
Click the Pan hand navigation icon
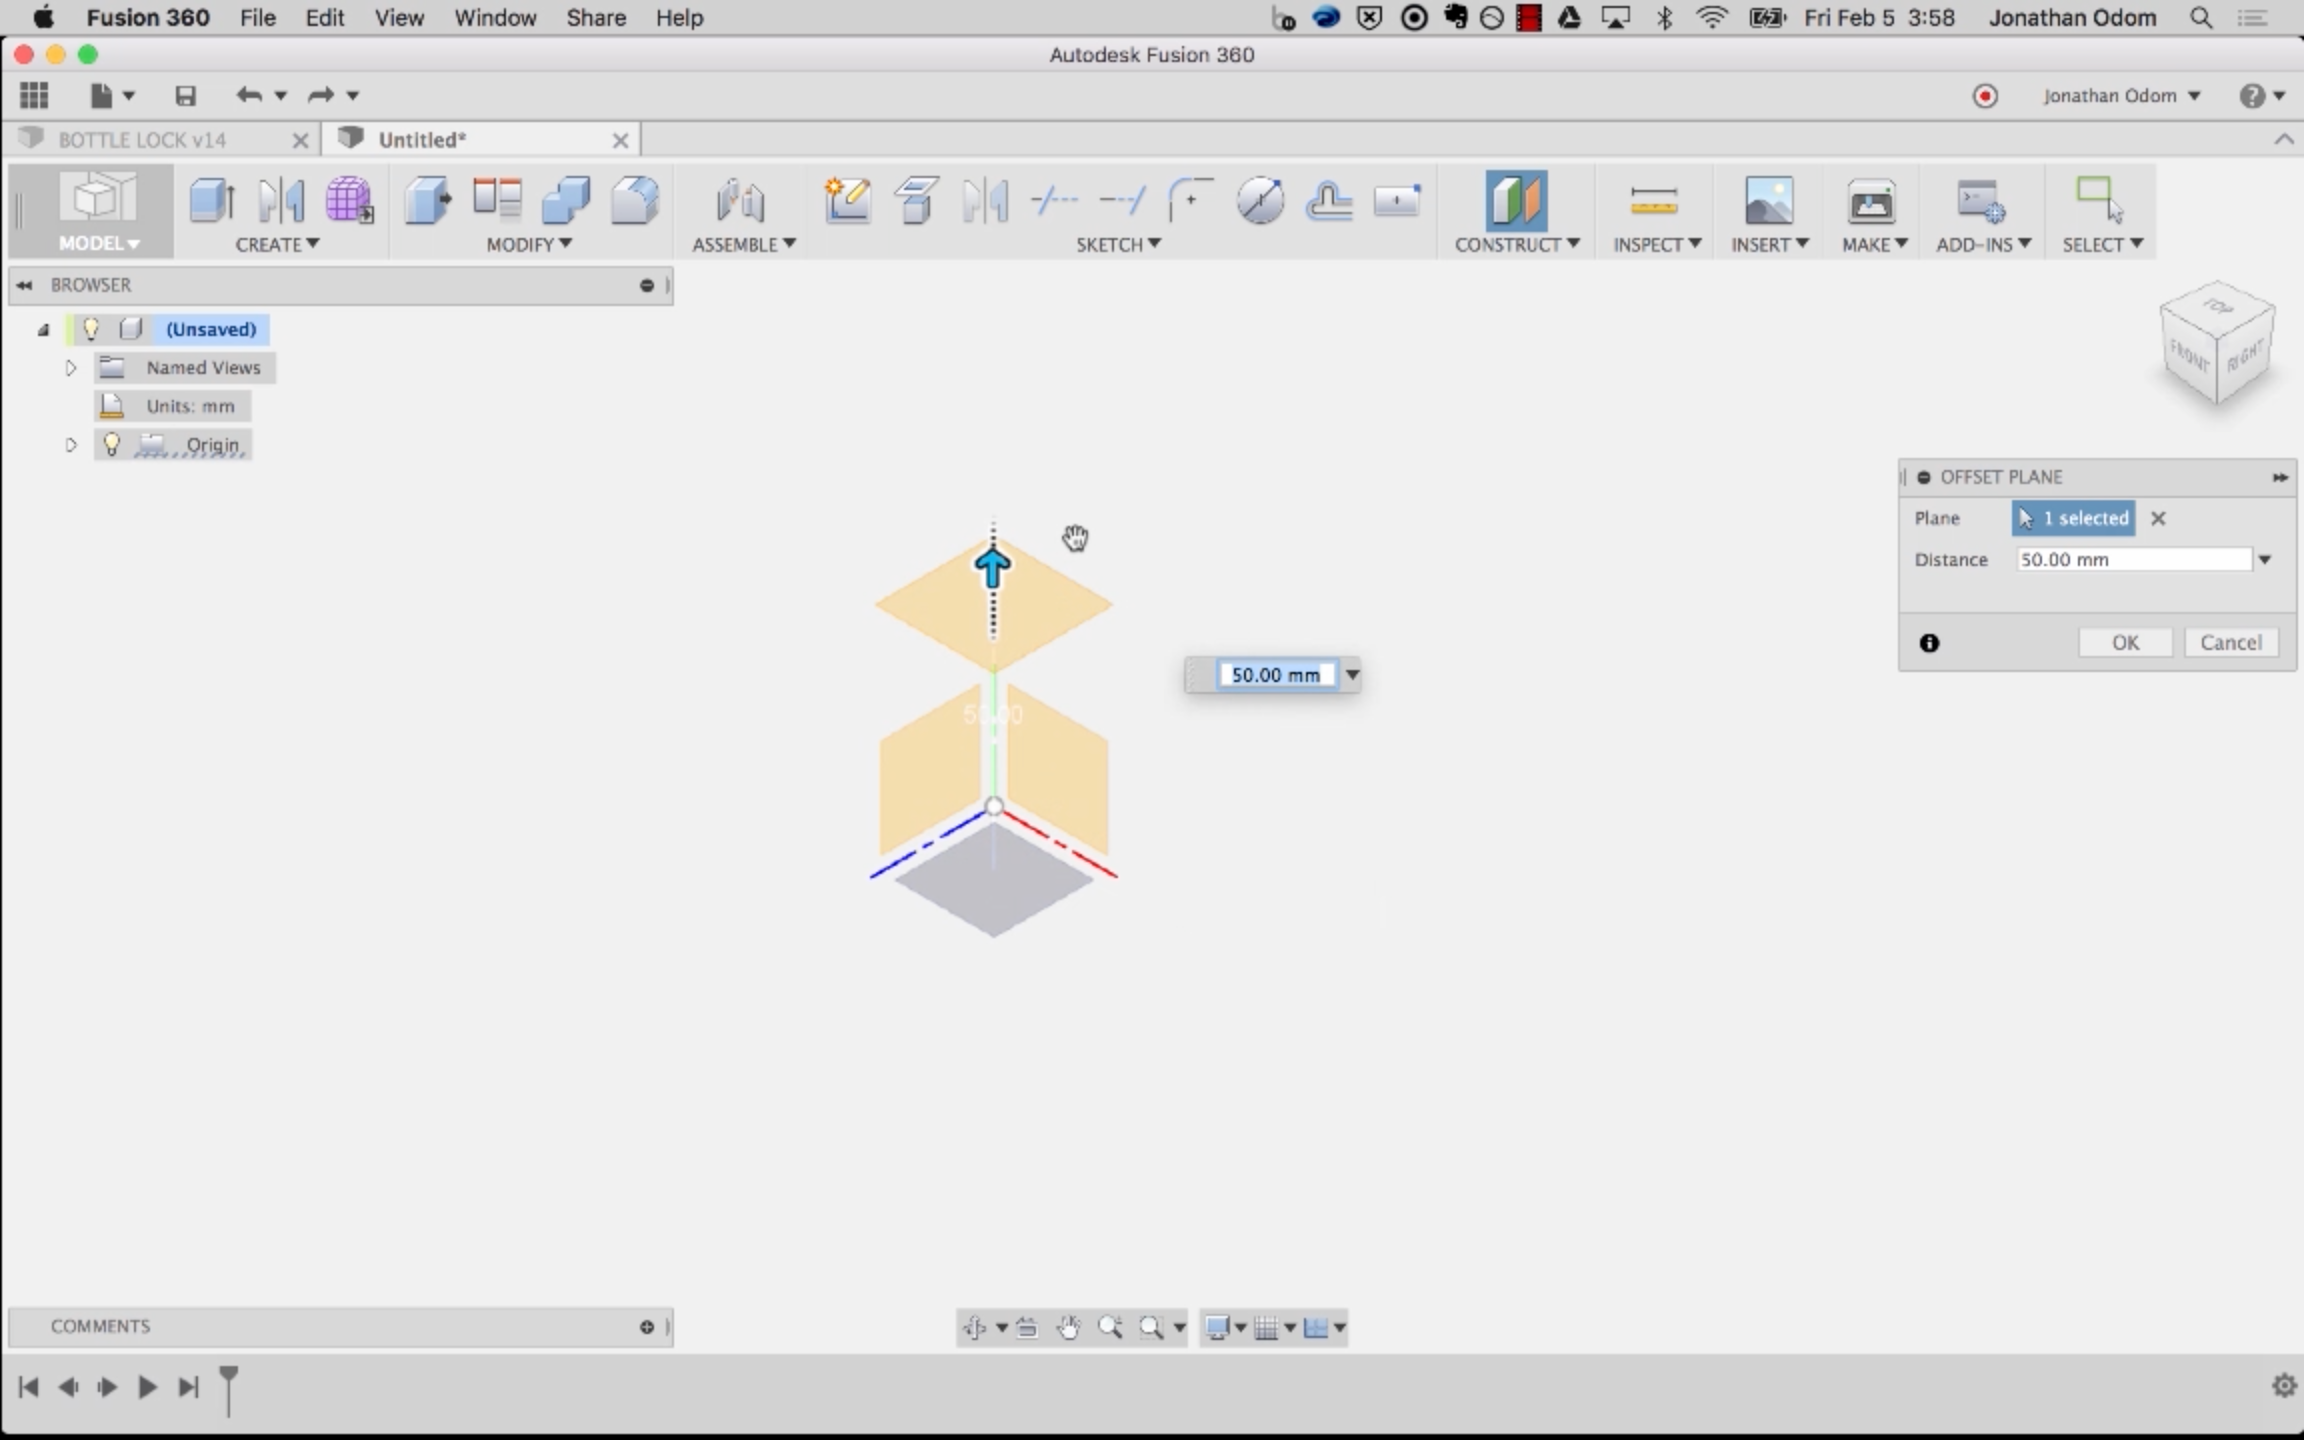[x=1068, y=1327]
